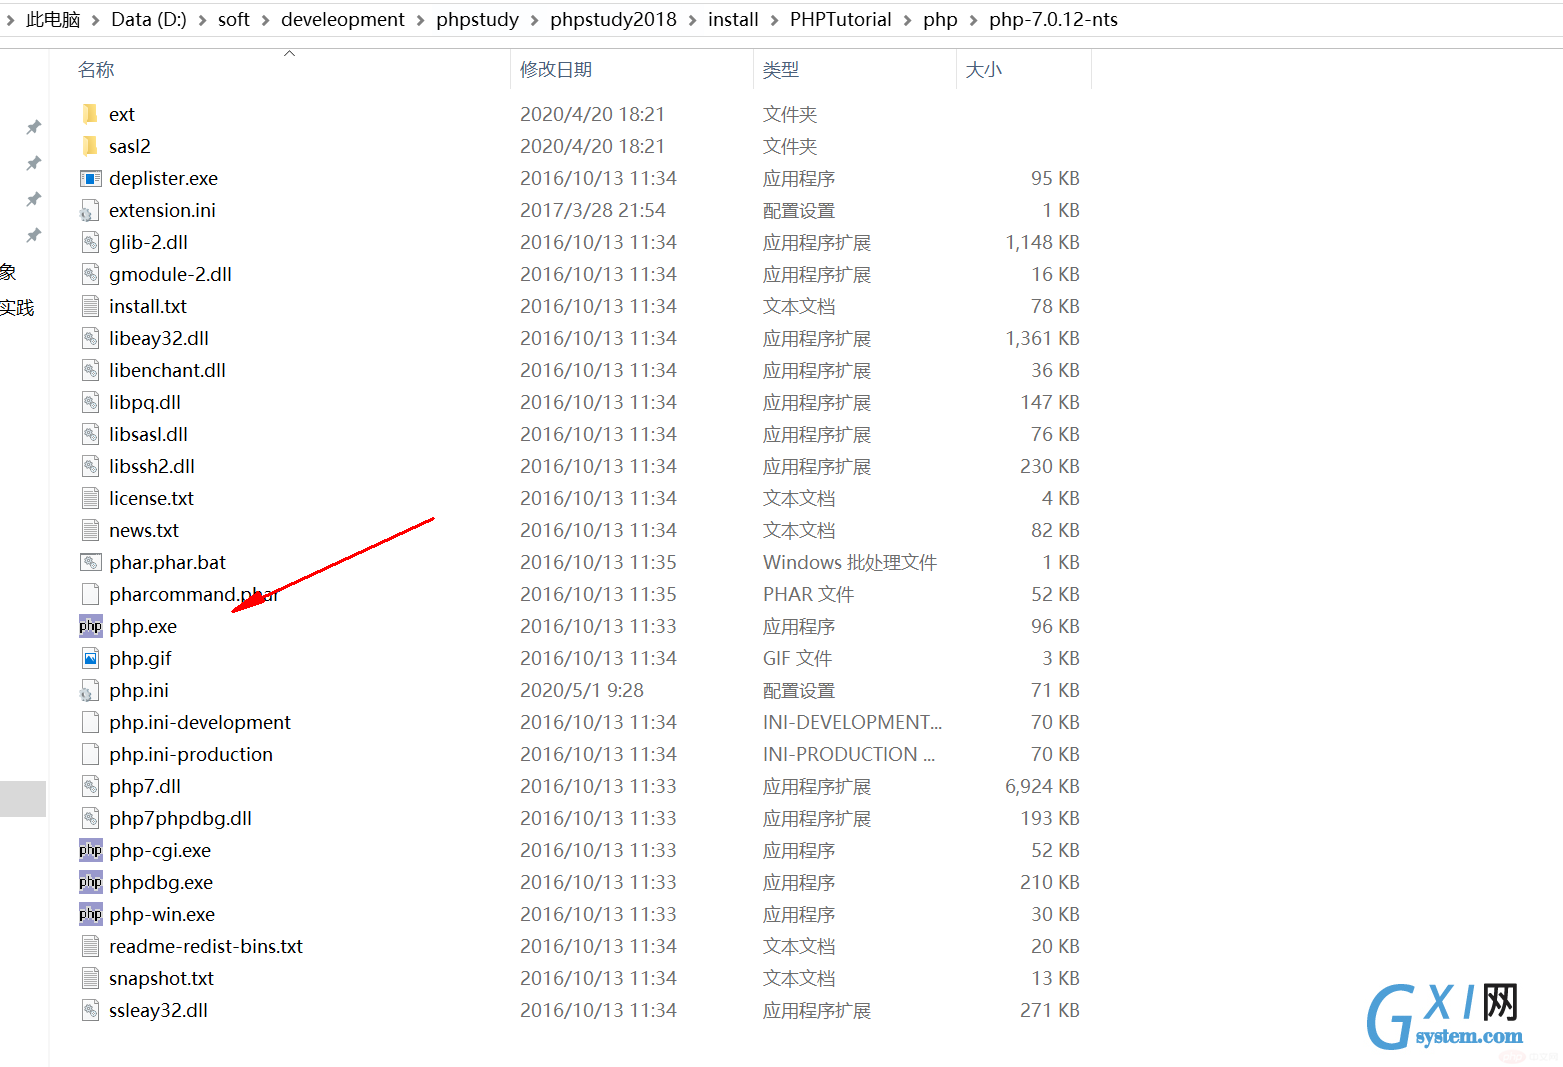Sort files by 修改日期 column header

tap(556, 70)
